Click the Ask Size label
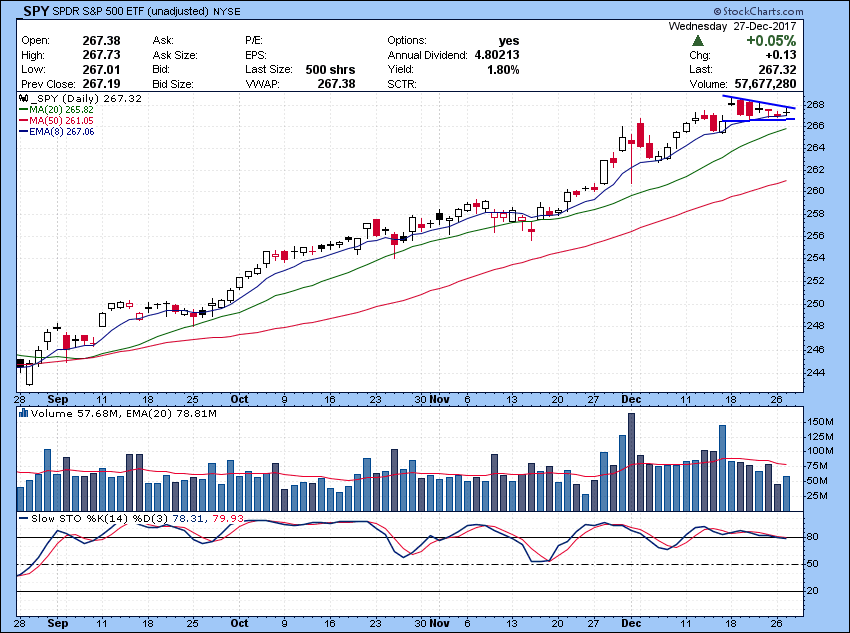Image resolution: width=850 pixels, height=633 pixels. (x=175, y=55)
